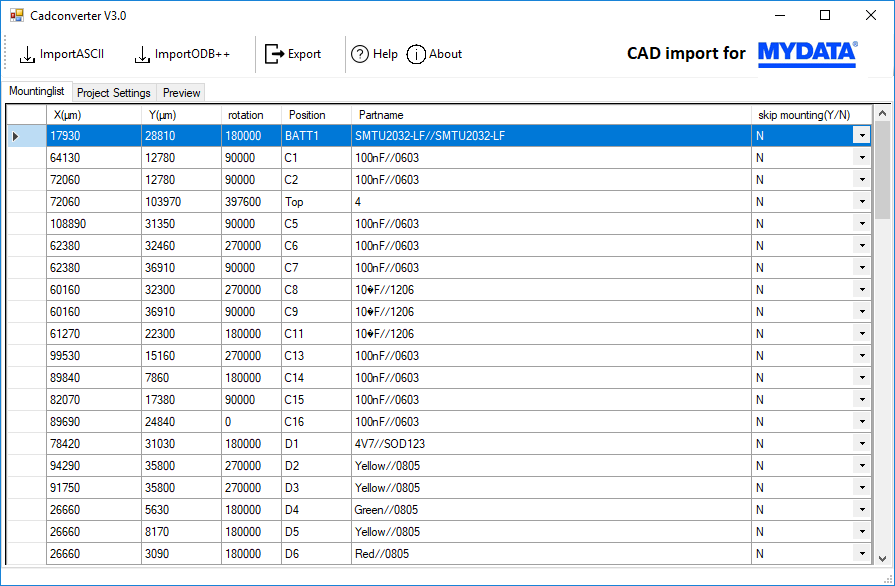Click partname cell in C9 row

tap(551, 312)
